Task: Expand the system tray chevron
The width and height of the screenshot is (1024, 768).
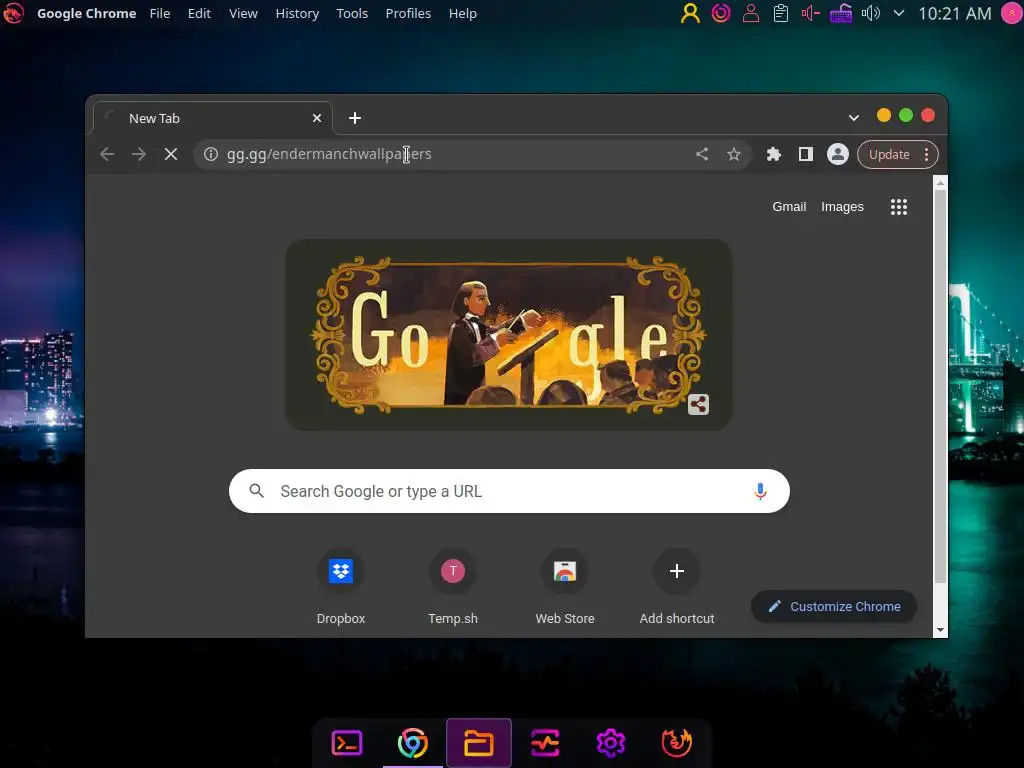Action: tap(899, 13)
